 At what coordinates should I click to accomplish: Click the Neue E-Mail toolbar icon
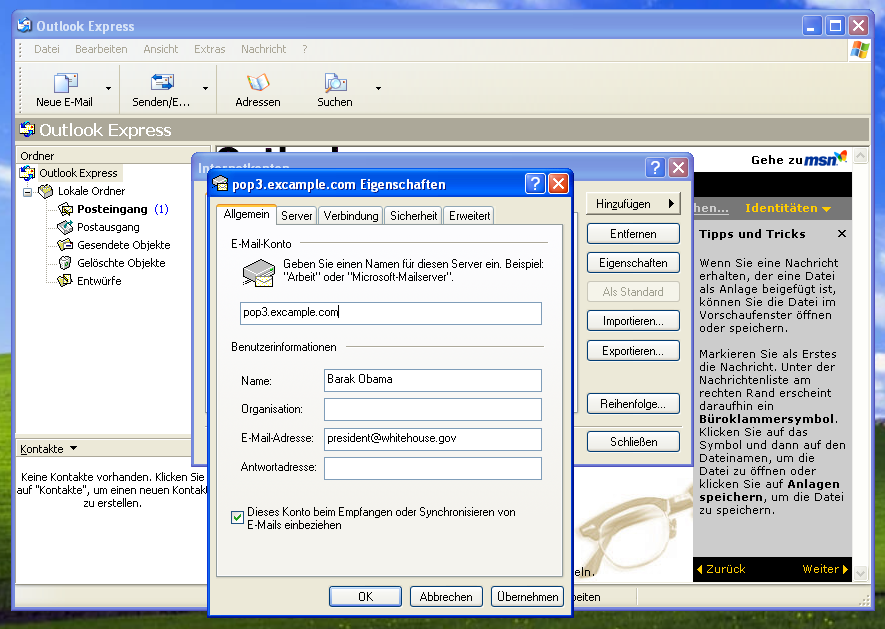(x=65, y=84)
